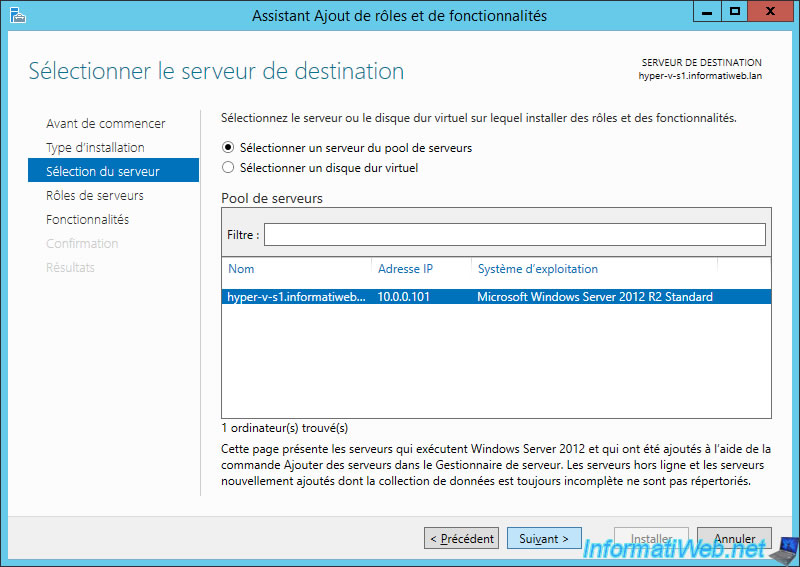Open 'Type d'installation' step
The height and width of the screenshot is (567, 800).
click(x=95, y=147)
